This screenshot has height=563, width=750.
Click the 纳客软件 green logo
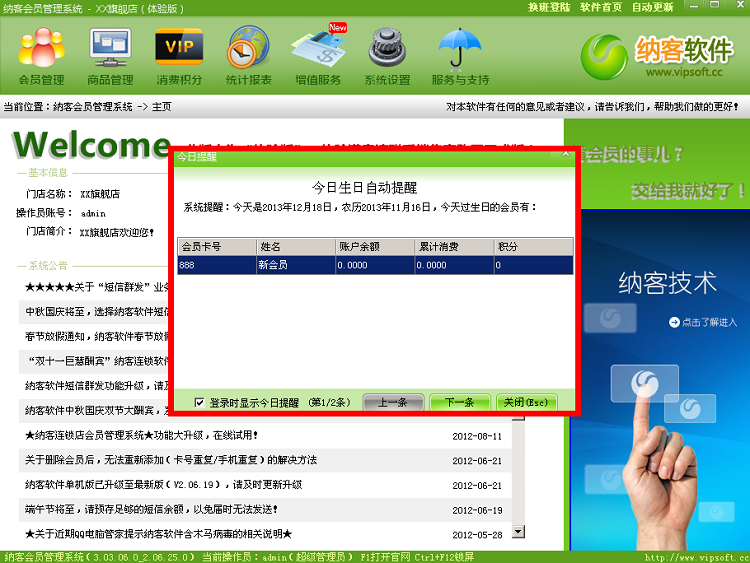click(604, 56)
